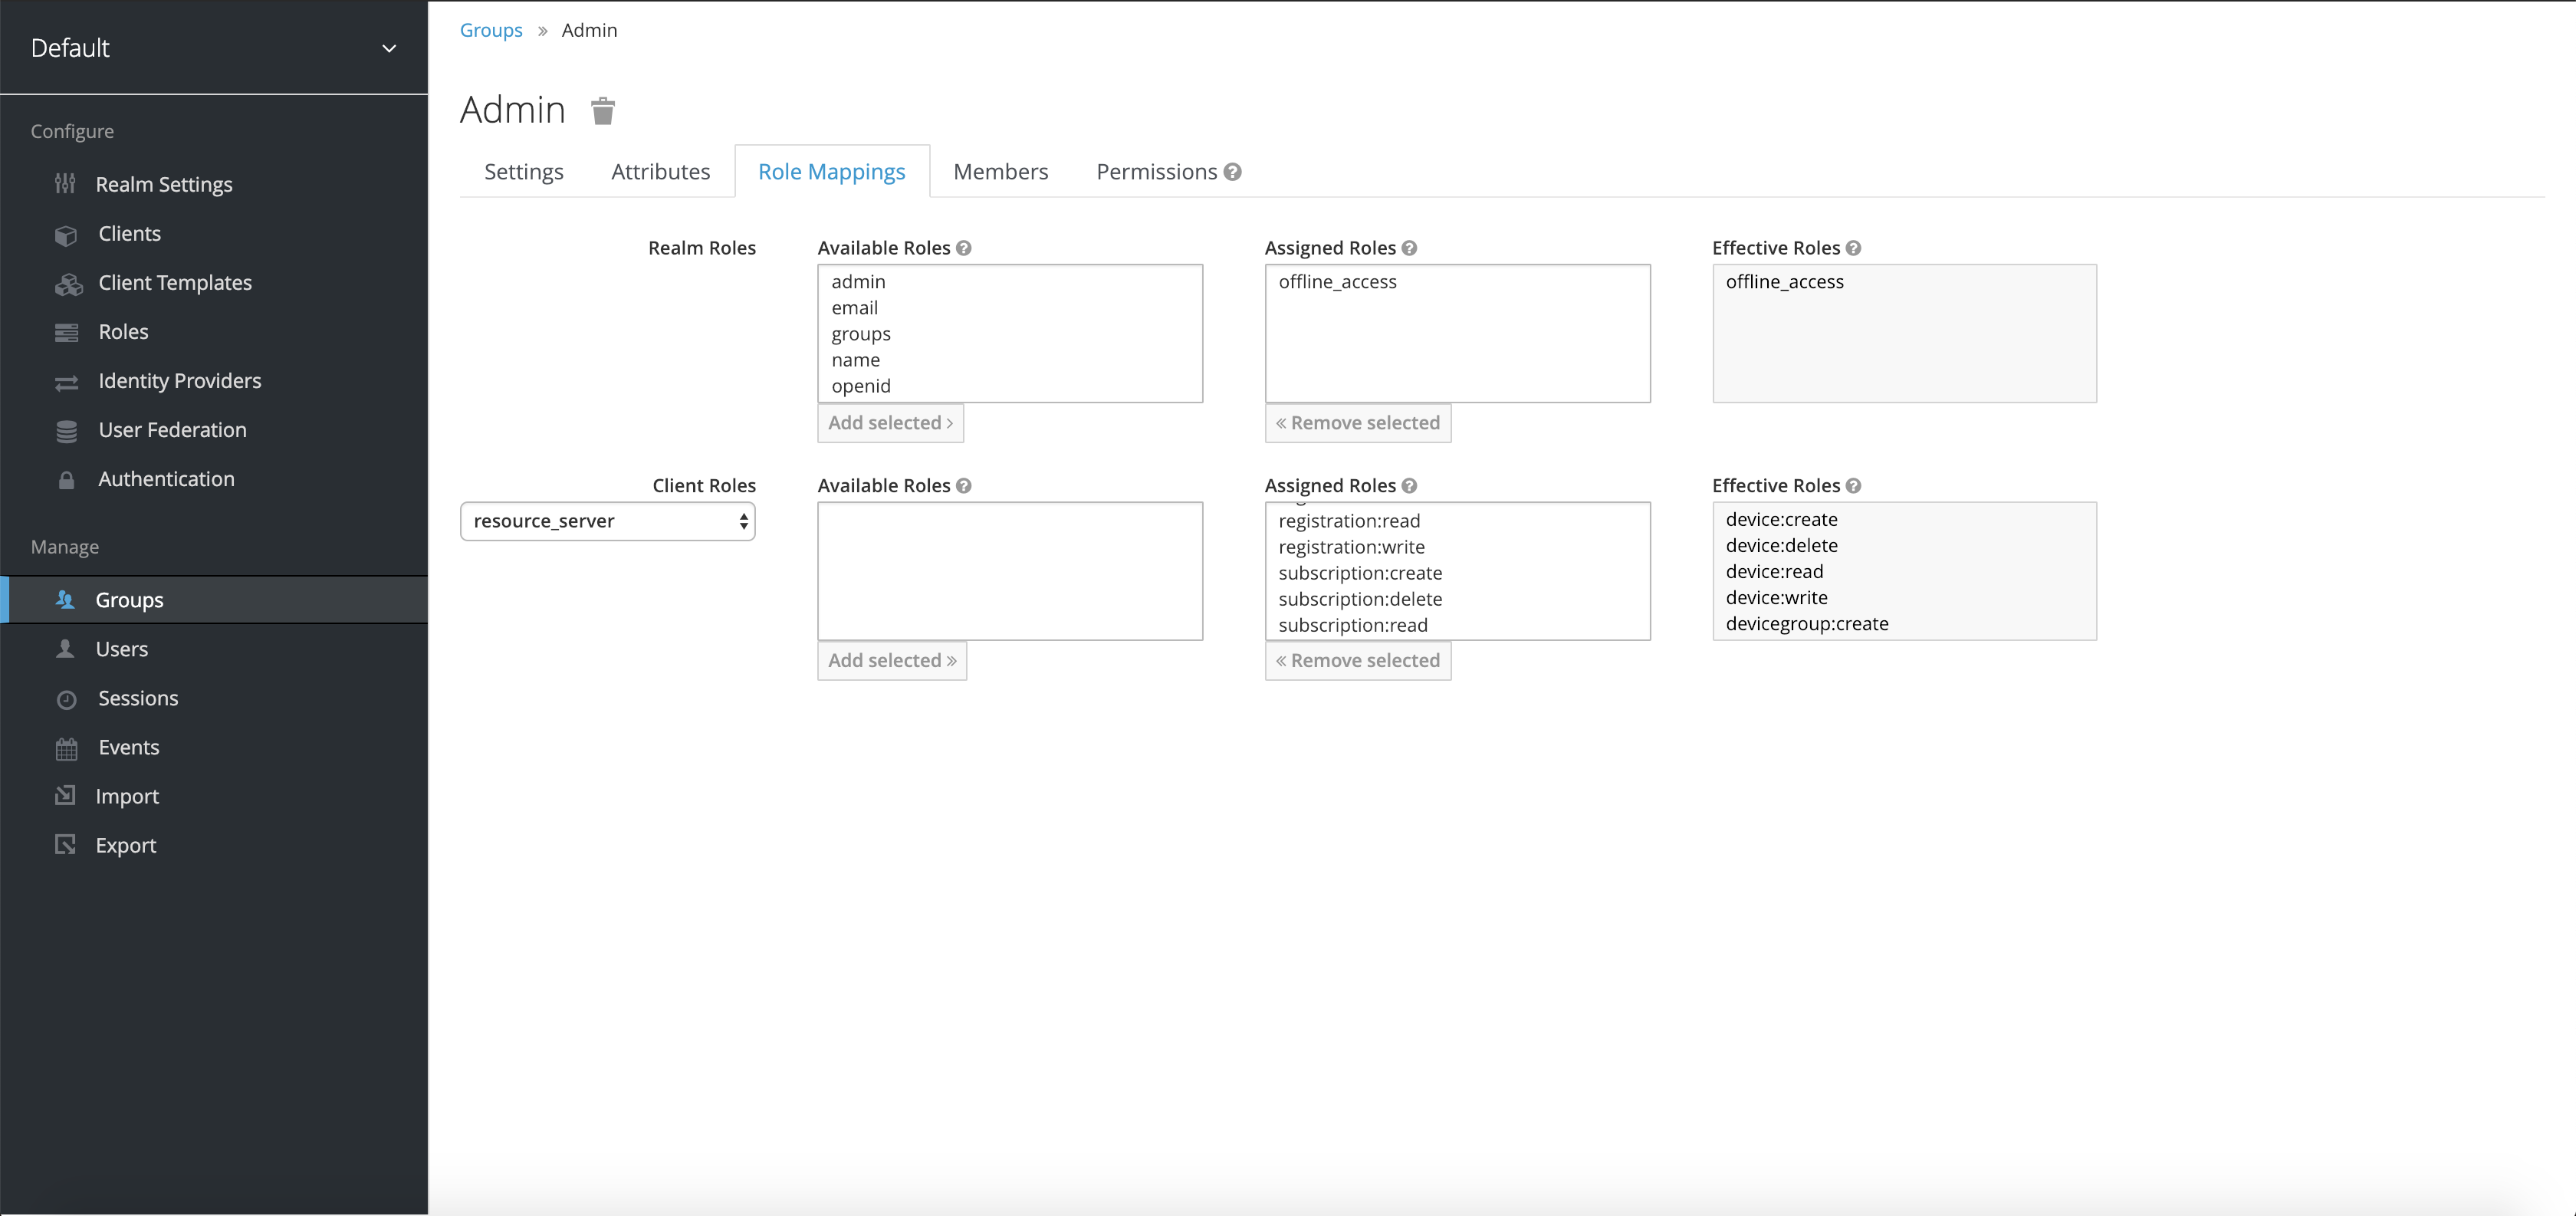2576x1216 pixels.
Task: Open the Attributes tab
Action: (x=660, y=172)
